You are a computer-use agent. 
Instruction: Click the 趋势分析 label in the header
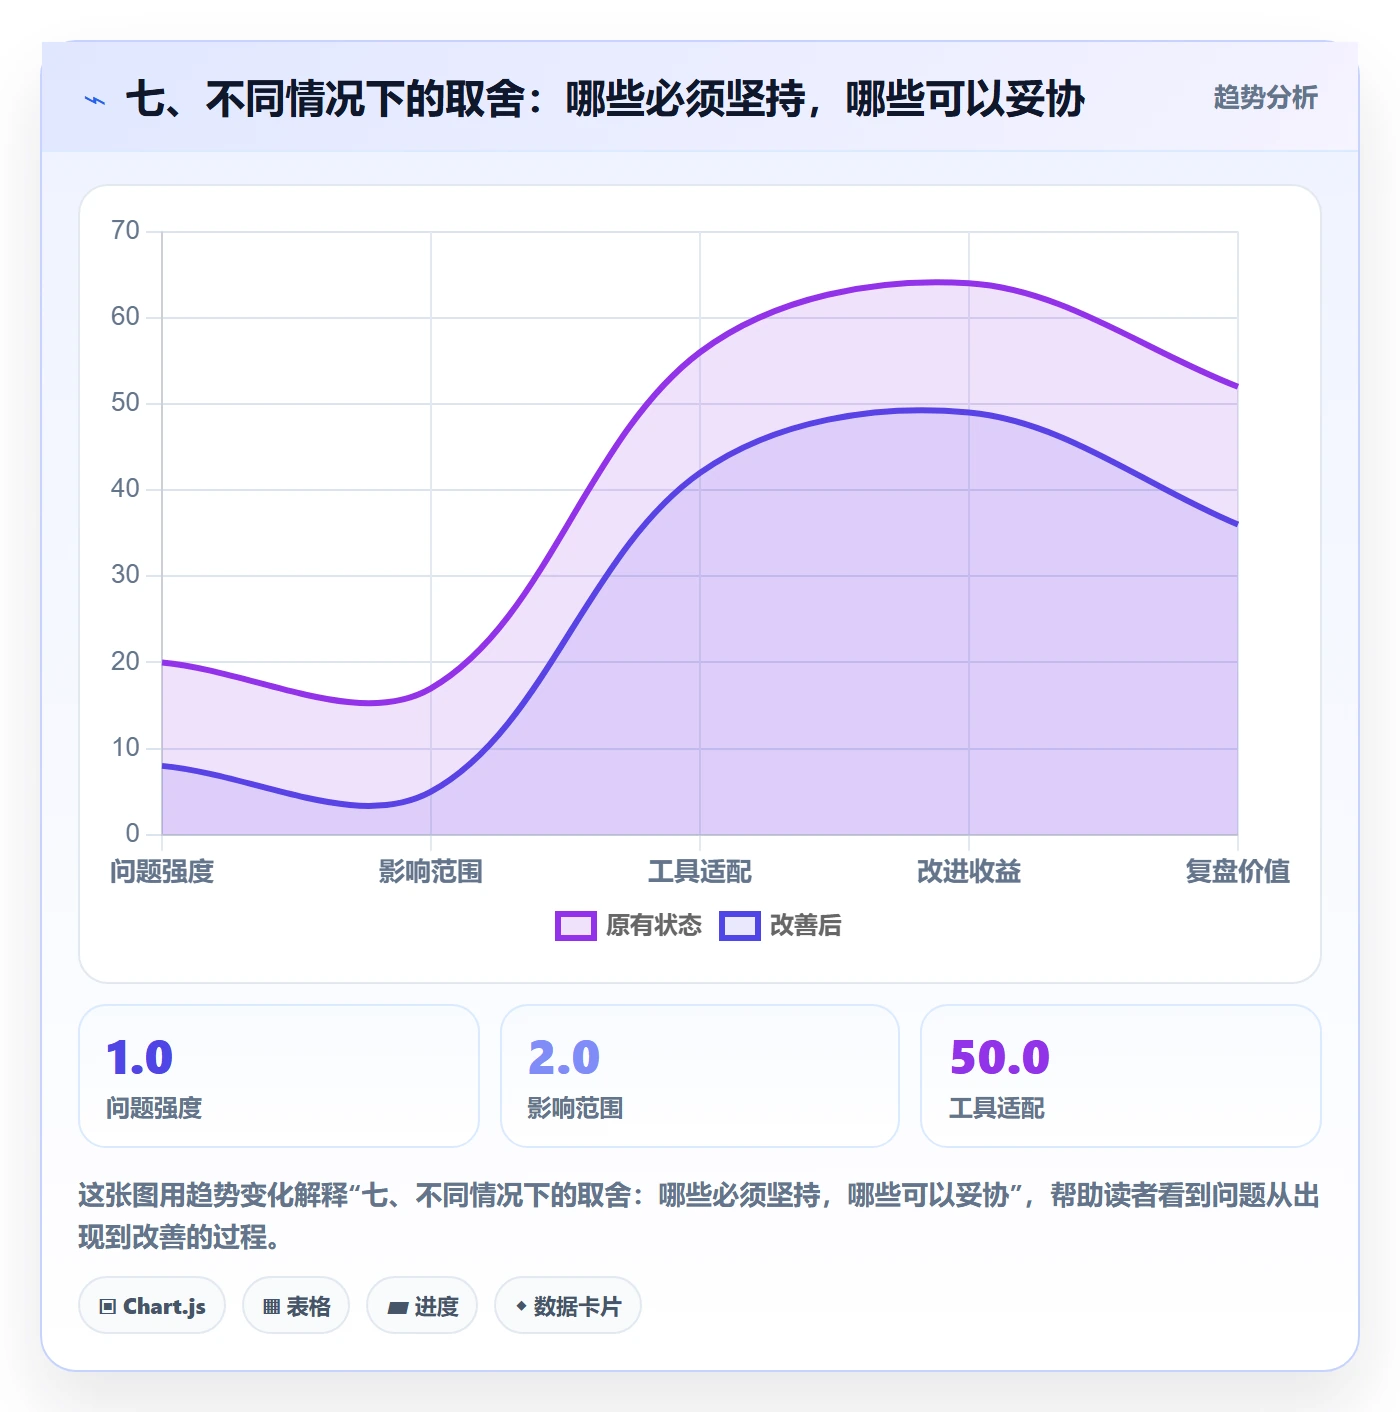[x=1265, y=97]
